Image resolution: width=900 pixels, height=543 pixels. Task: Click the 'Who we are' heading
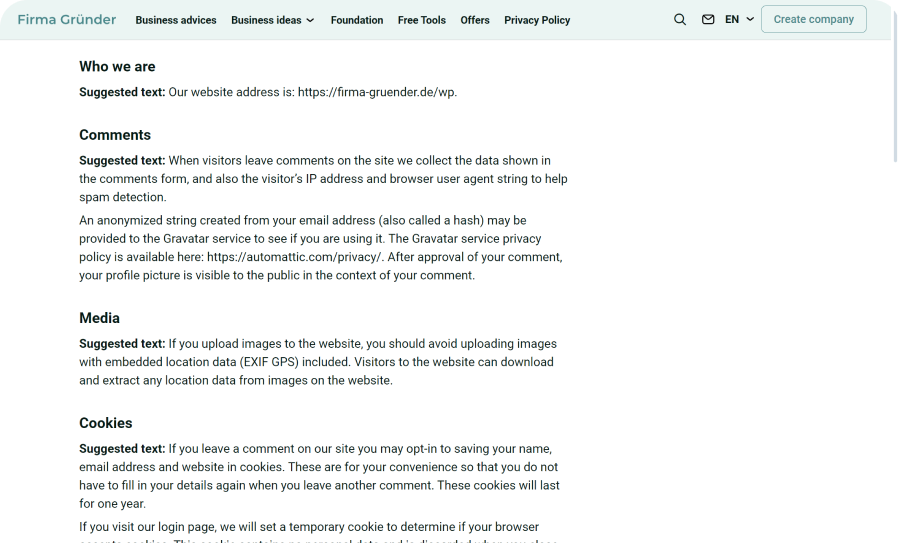pos(117,67)
